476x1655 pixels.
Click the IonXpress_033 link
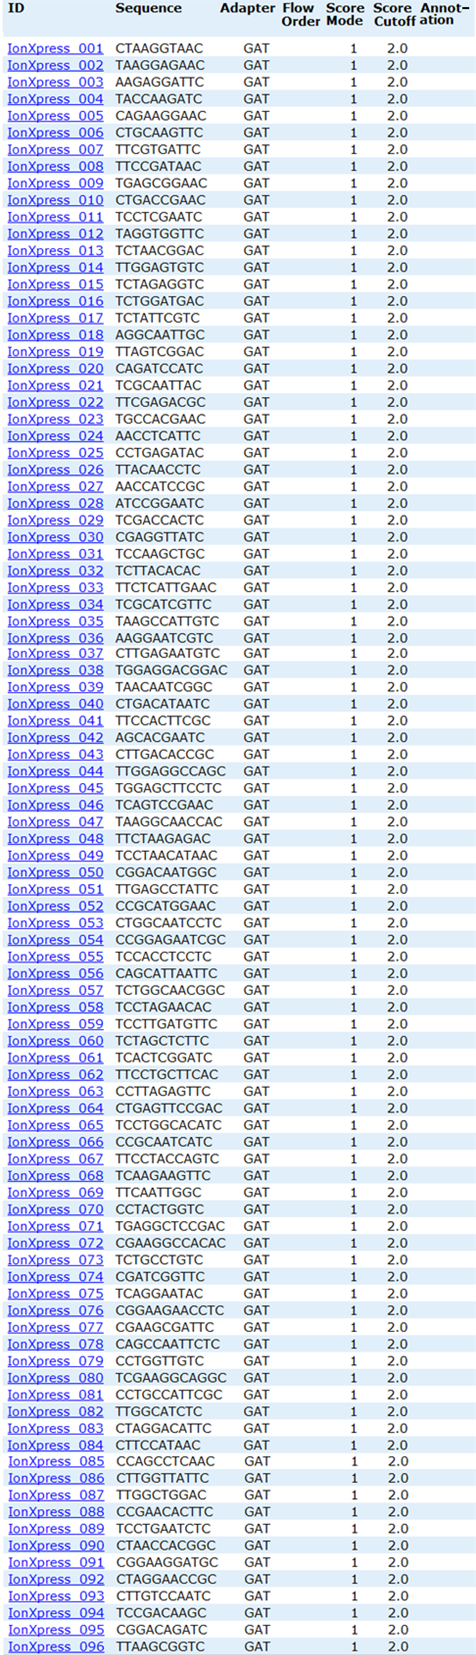pos(55,587)
